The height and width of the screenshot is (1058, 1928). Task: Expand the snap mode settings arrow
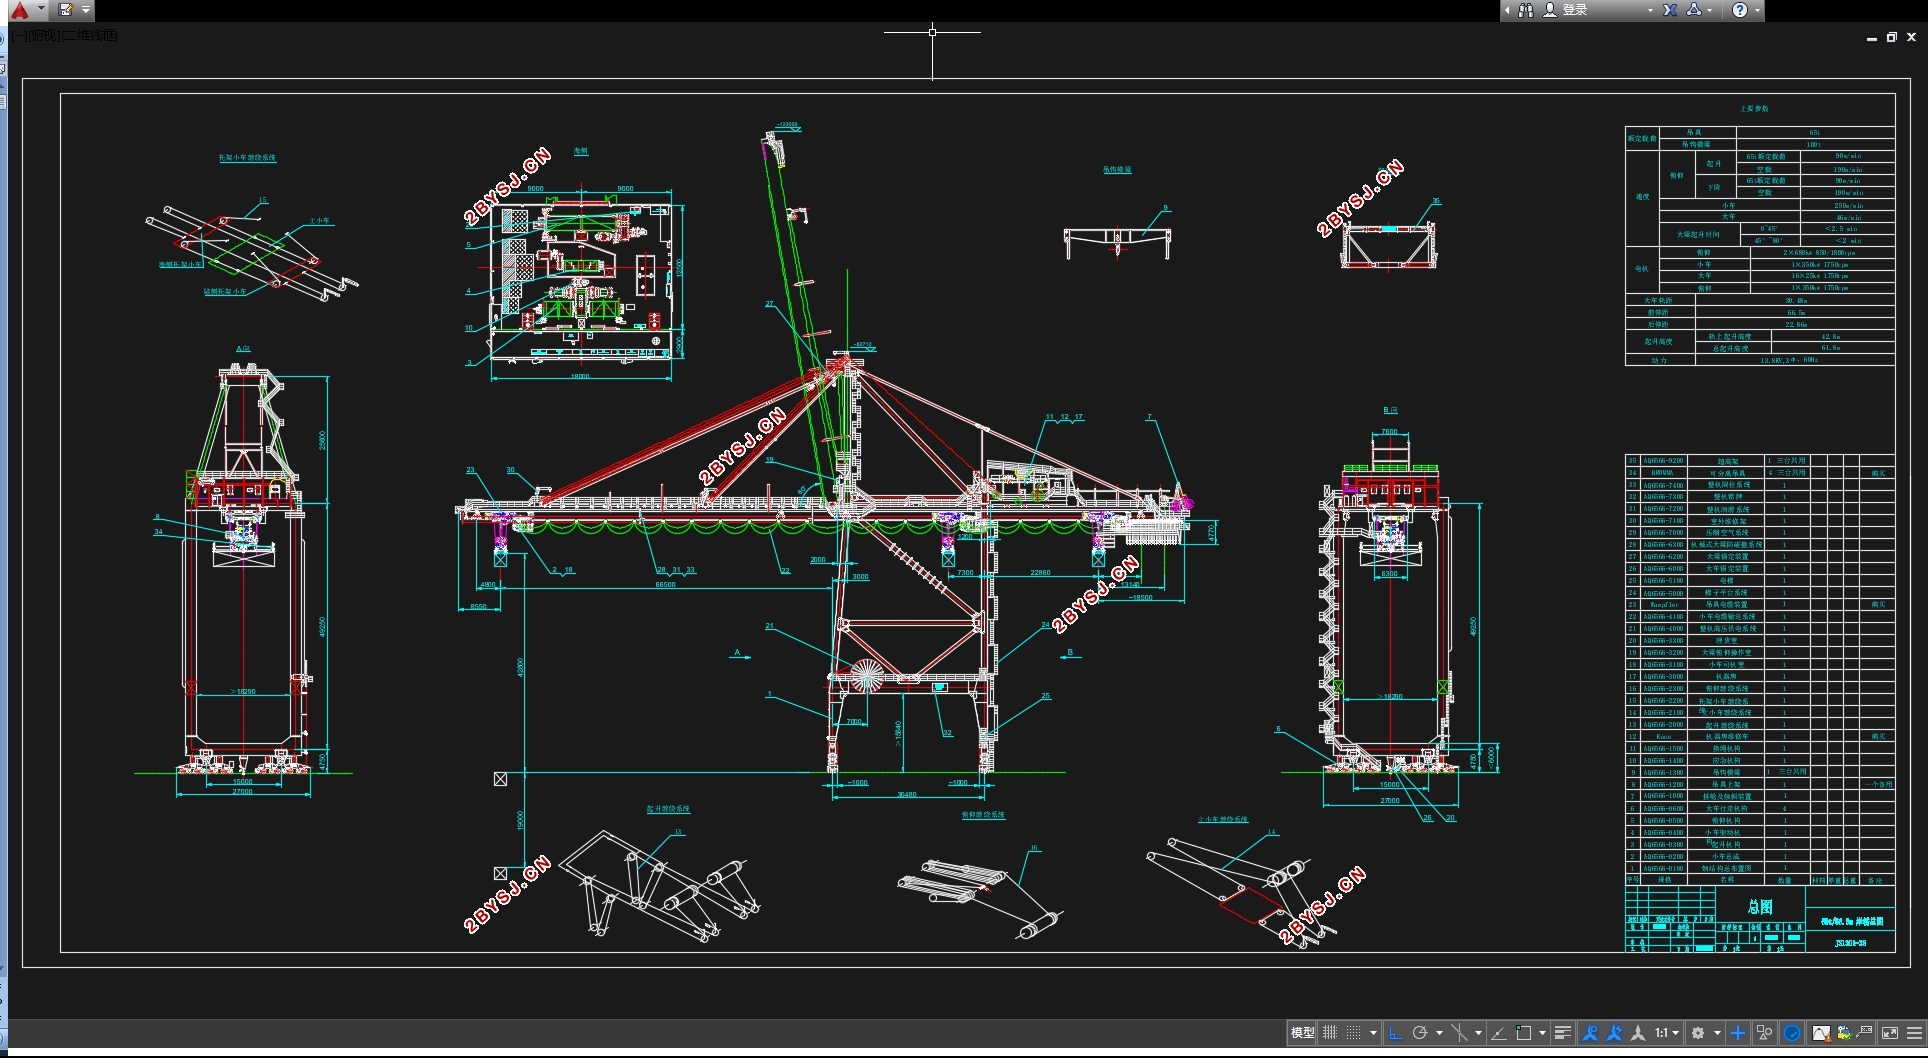tap(1373, 1033)
